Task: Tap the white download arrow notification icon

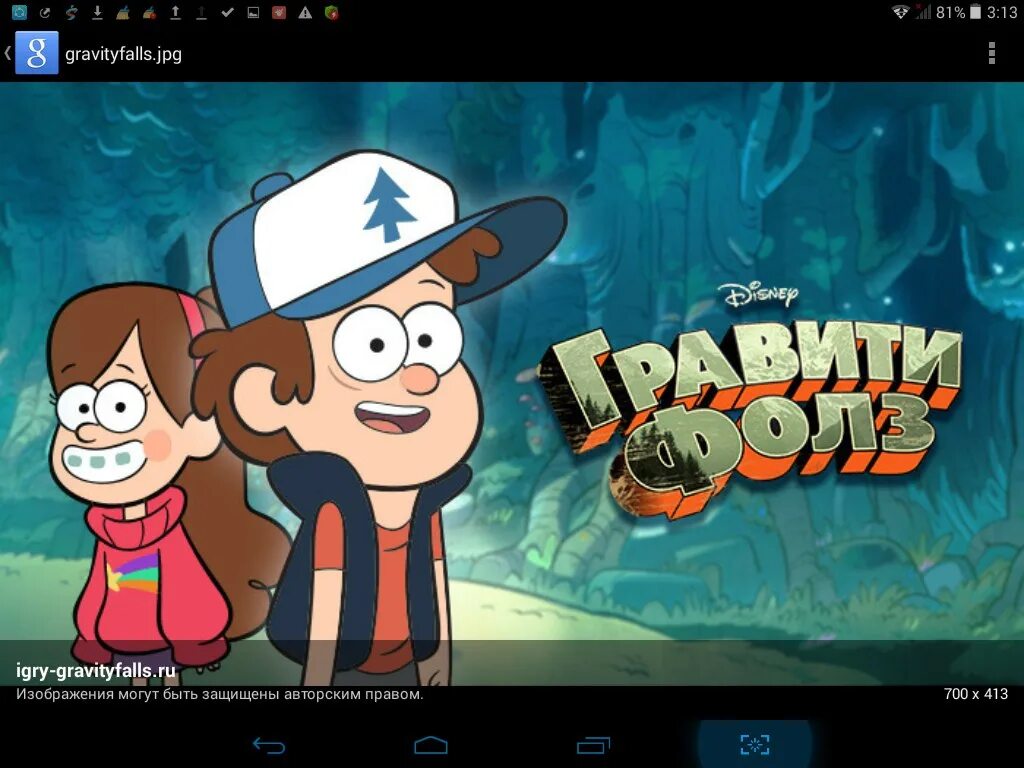Action: (x=97, y=12)
